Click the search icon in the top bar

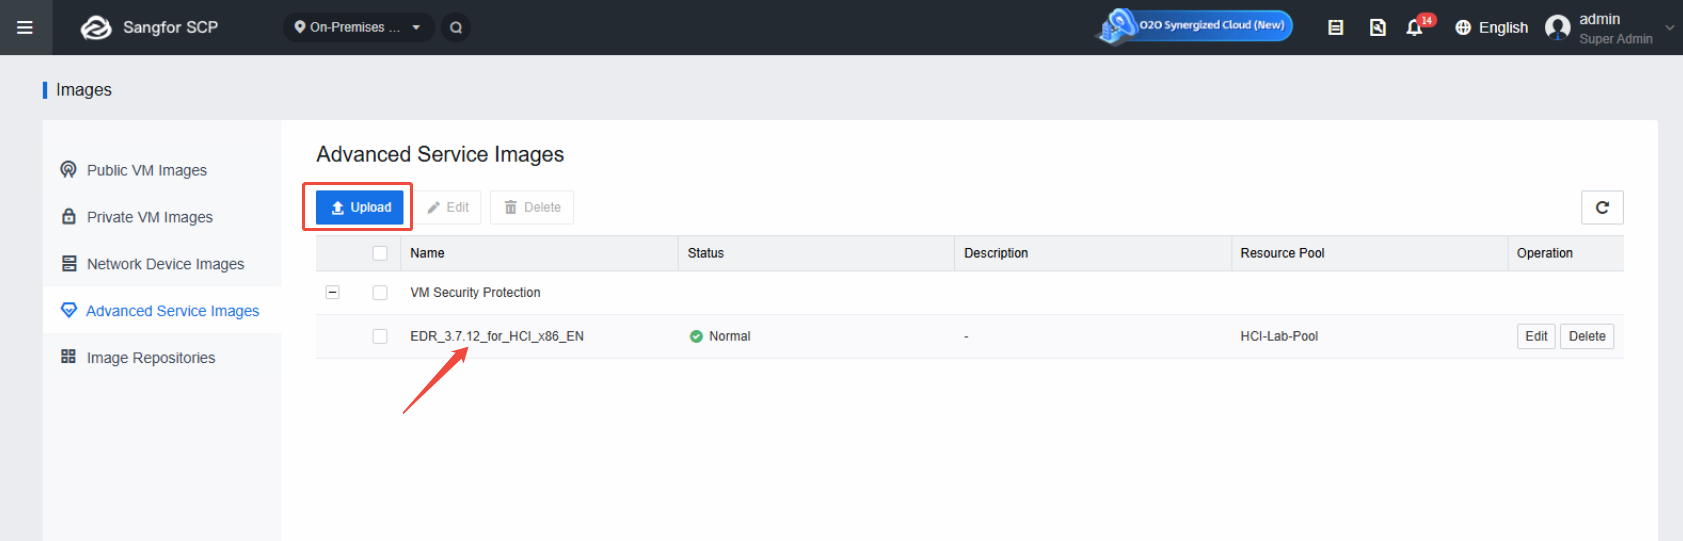(456, 27)
